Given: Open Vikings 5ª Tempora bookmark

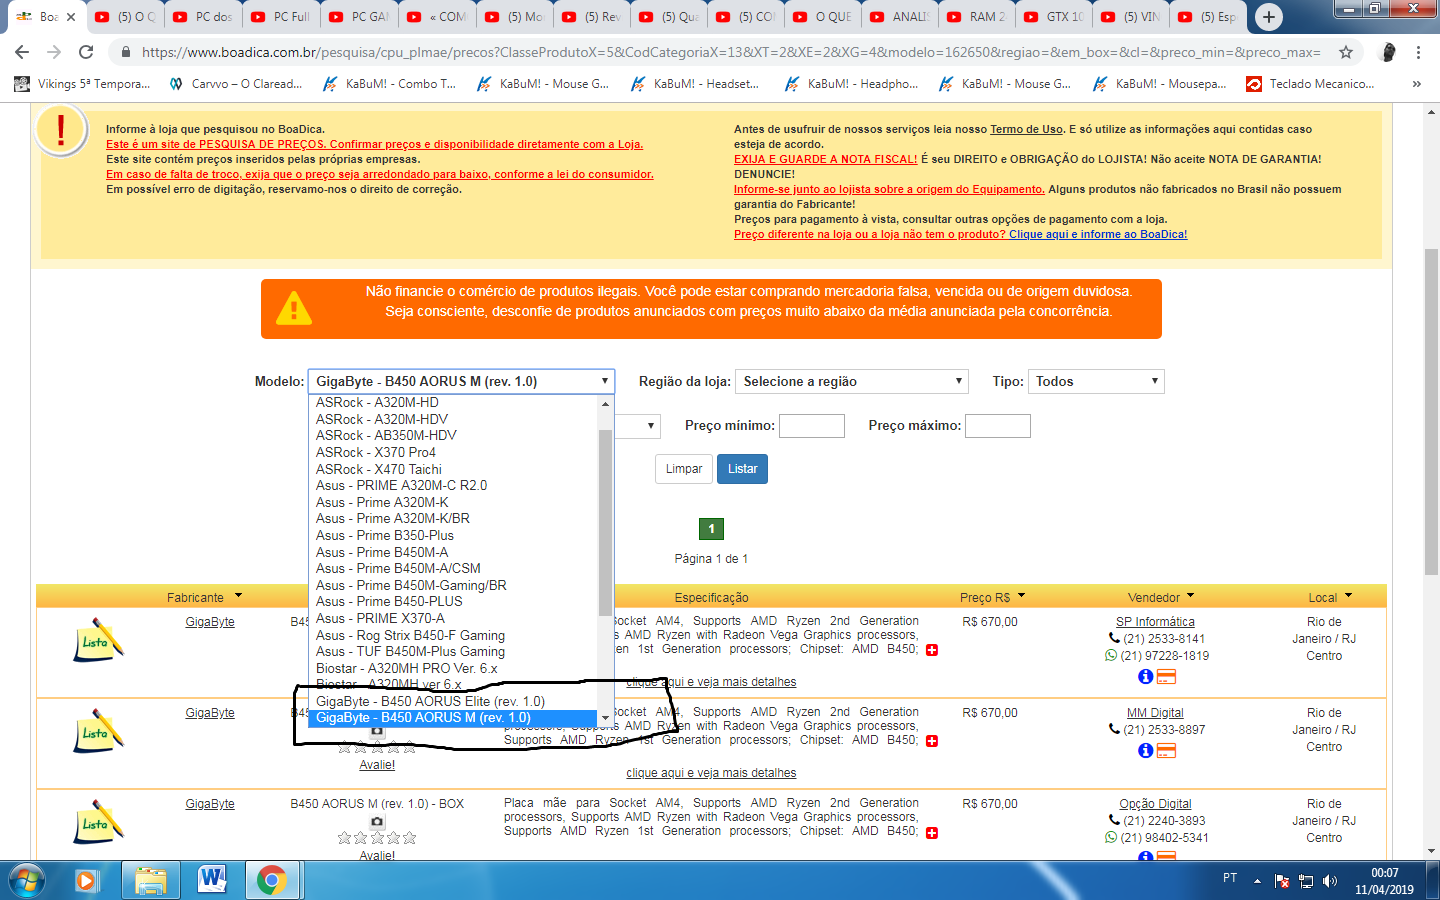Looking at the screenshot, I should [x=82, y=84].
